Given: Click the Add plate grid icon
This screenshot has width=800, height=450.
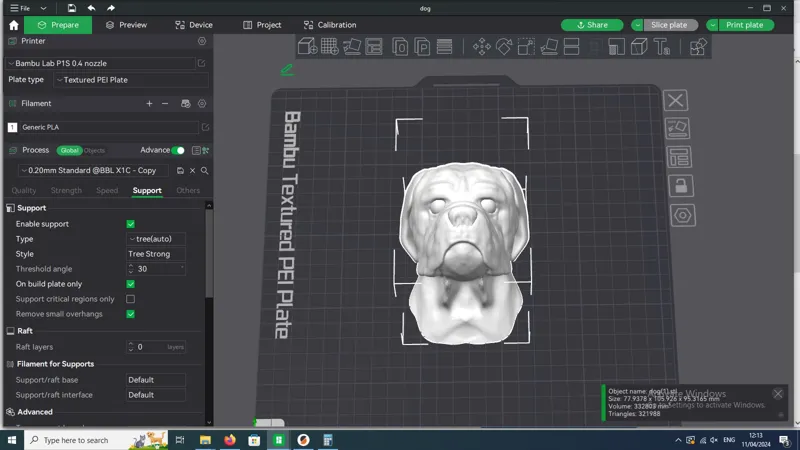Looking at the screenshot, I should [330, 46].
